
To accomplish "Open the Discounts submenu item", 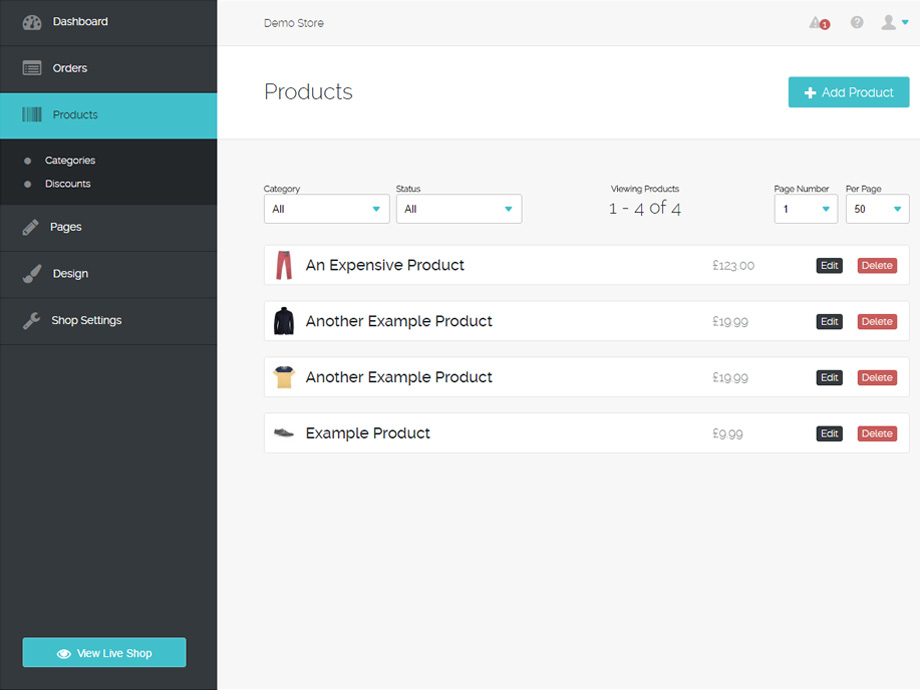I will tap(68, 184).
